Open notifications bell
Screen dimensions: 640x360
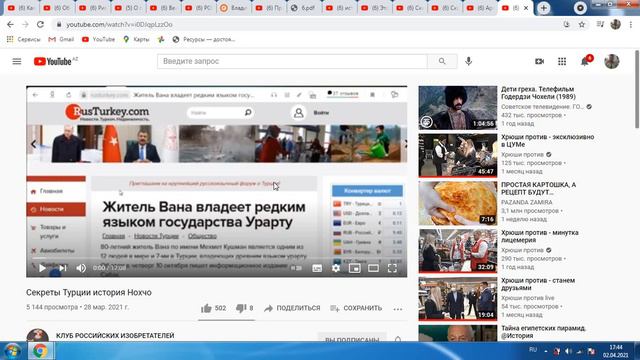pos(585,61)
